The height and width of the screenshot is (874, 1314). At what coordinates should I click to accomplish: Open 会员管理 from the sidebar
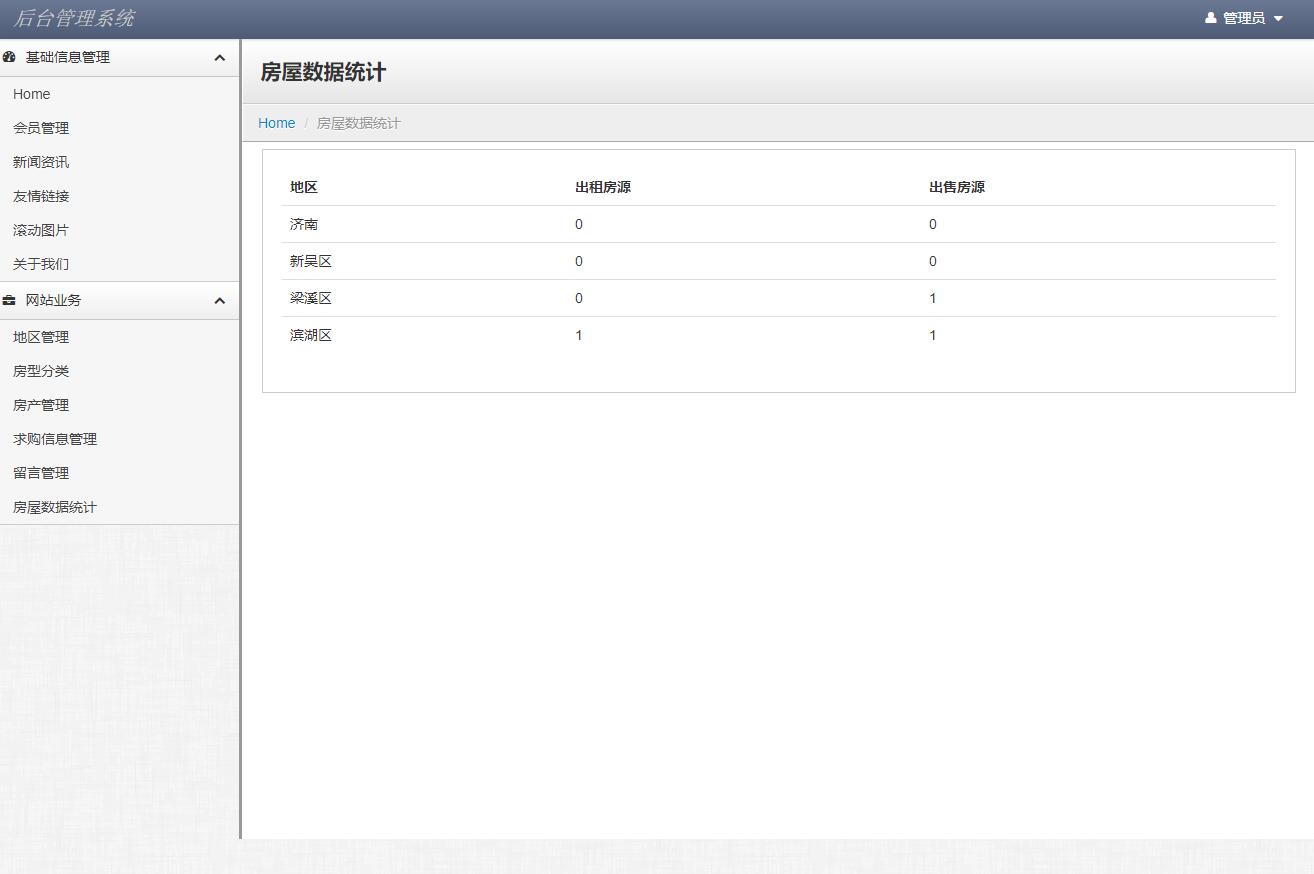(40, 127)
